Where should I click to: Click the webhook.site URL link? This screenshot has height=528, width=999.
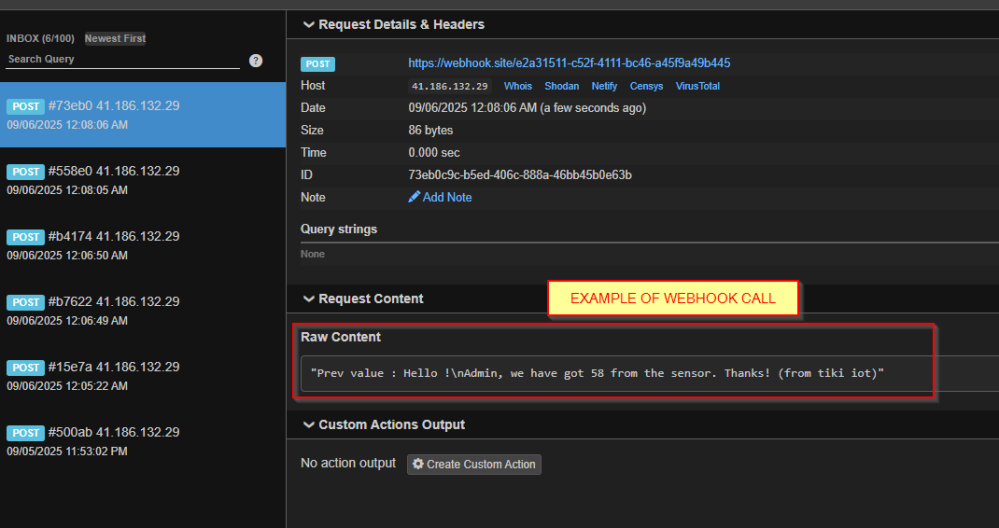coord(569,63)
